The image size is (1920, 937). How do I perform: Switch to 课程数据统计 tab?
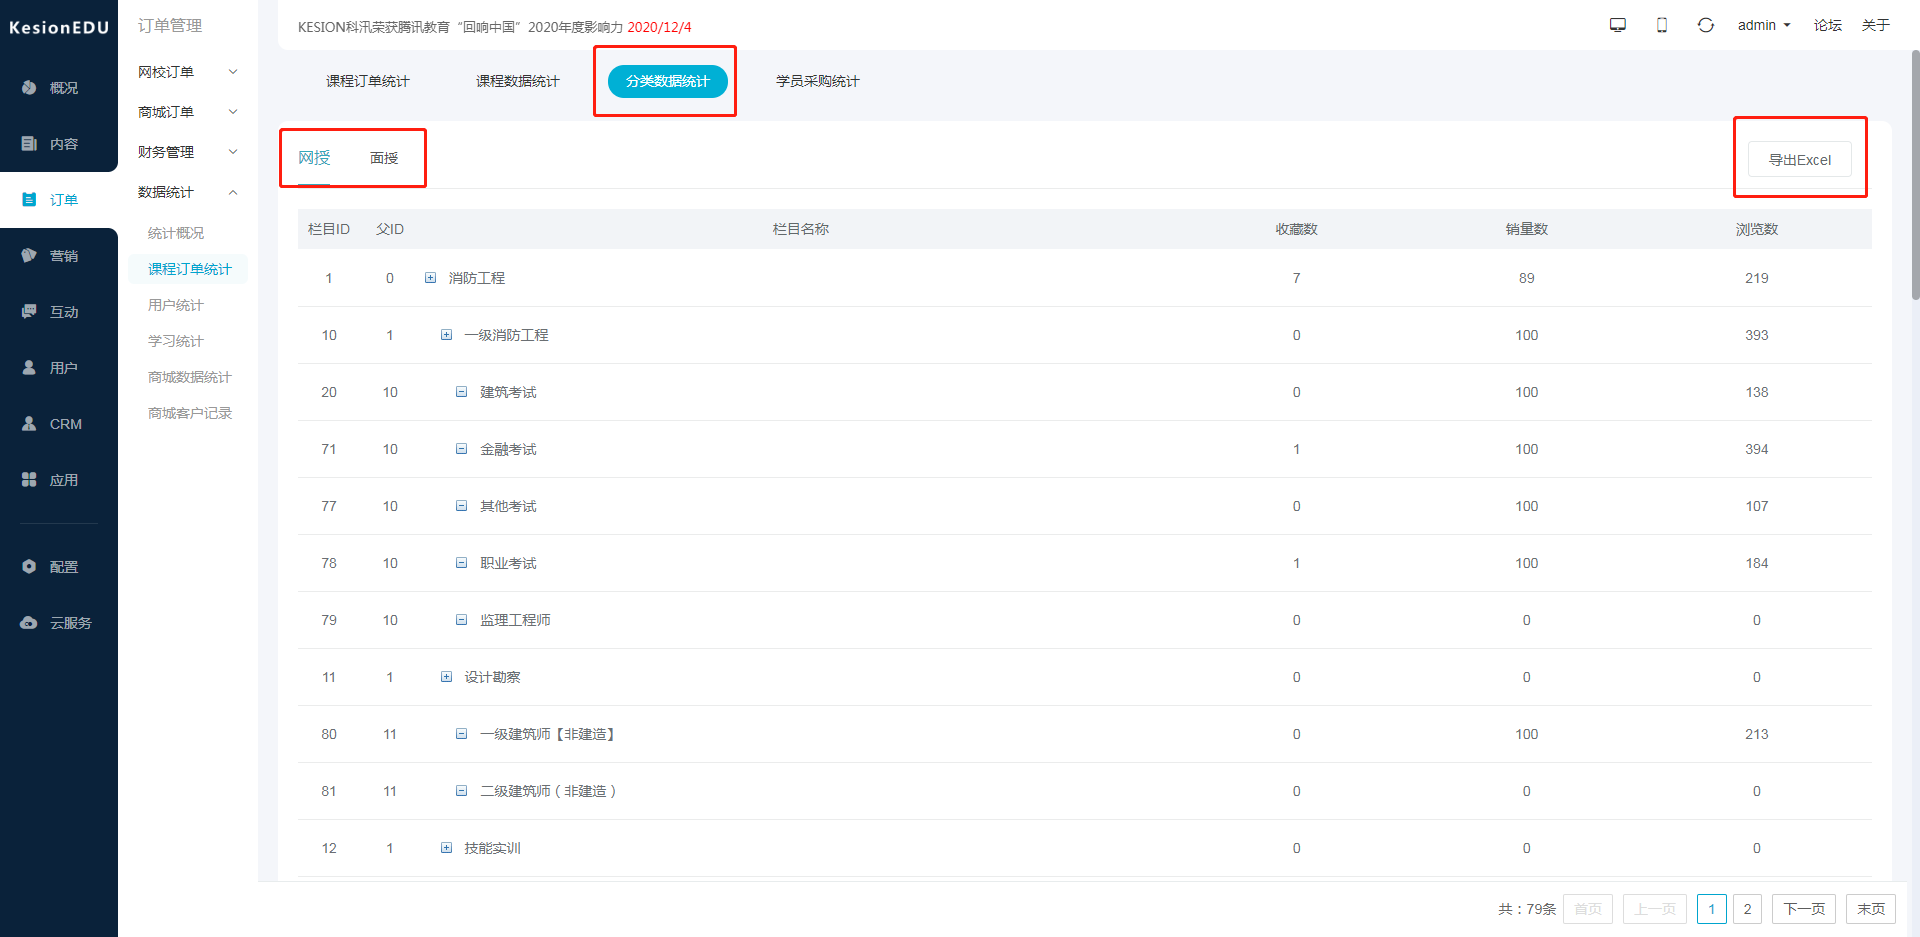[x=518, y=81]
